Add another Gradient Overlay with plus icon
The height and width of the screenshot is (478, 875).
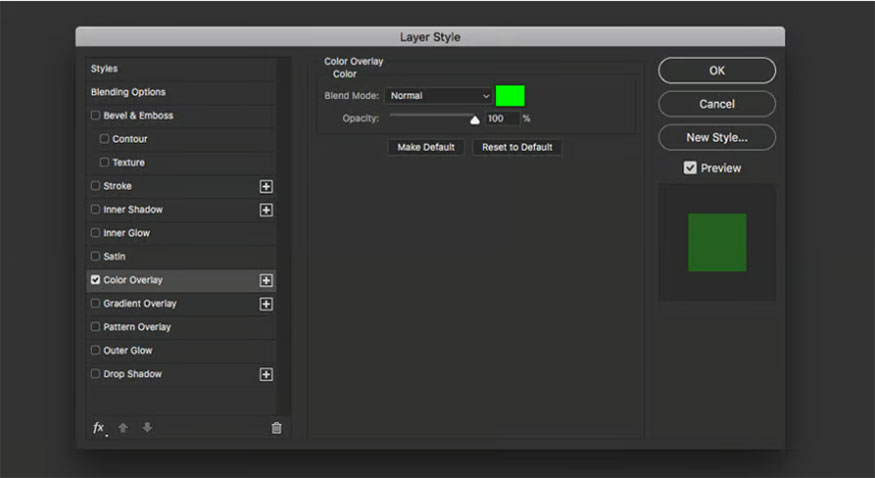click(x=266, y=304)
